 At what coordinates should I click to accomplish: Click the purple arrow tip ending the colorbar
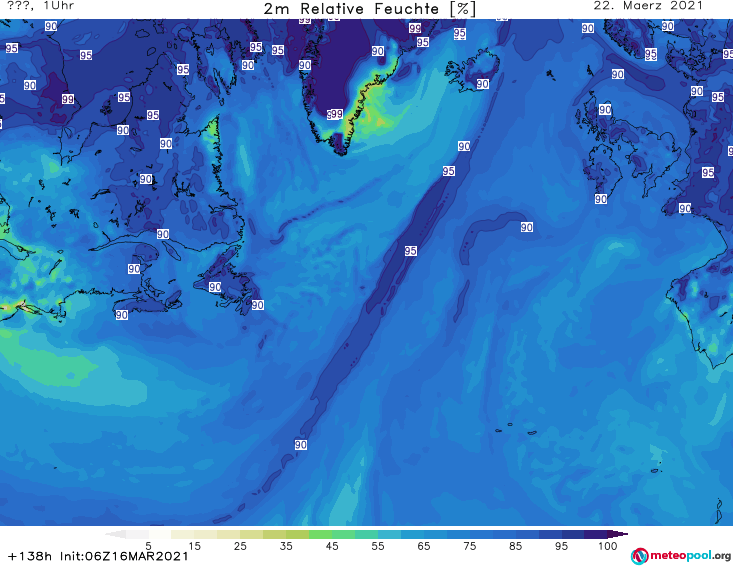618,534
